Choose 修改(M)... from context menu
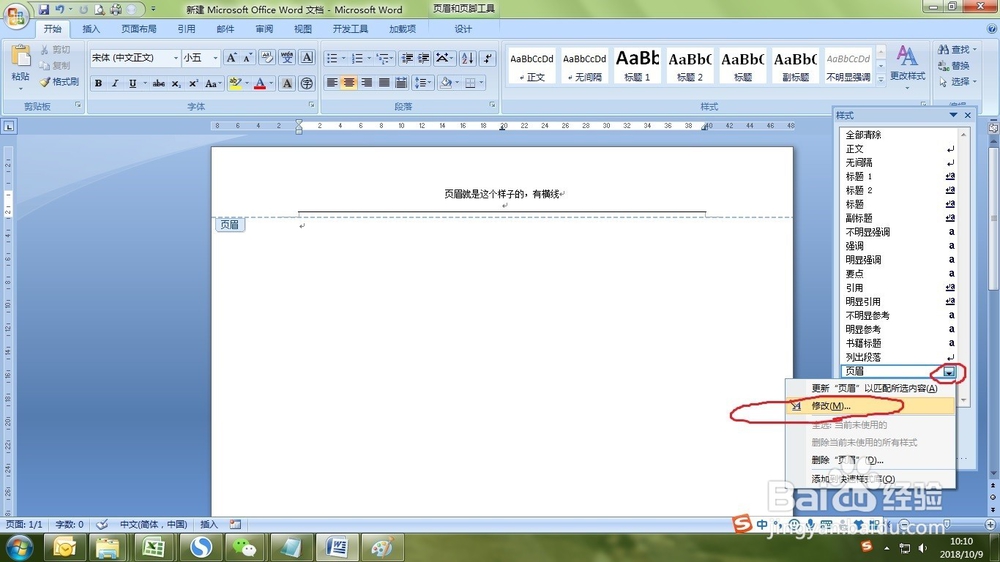Image resolution: width=1000 pixels, height=562 pixels. coord(871,406)
